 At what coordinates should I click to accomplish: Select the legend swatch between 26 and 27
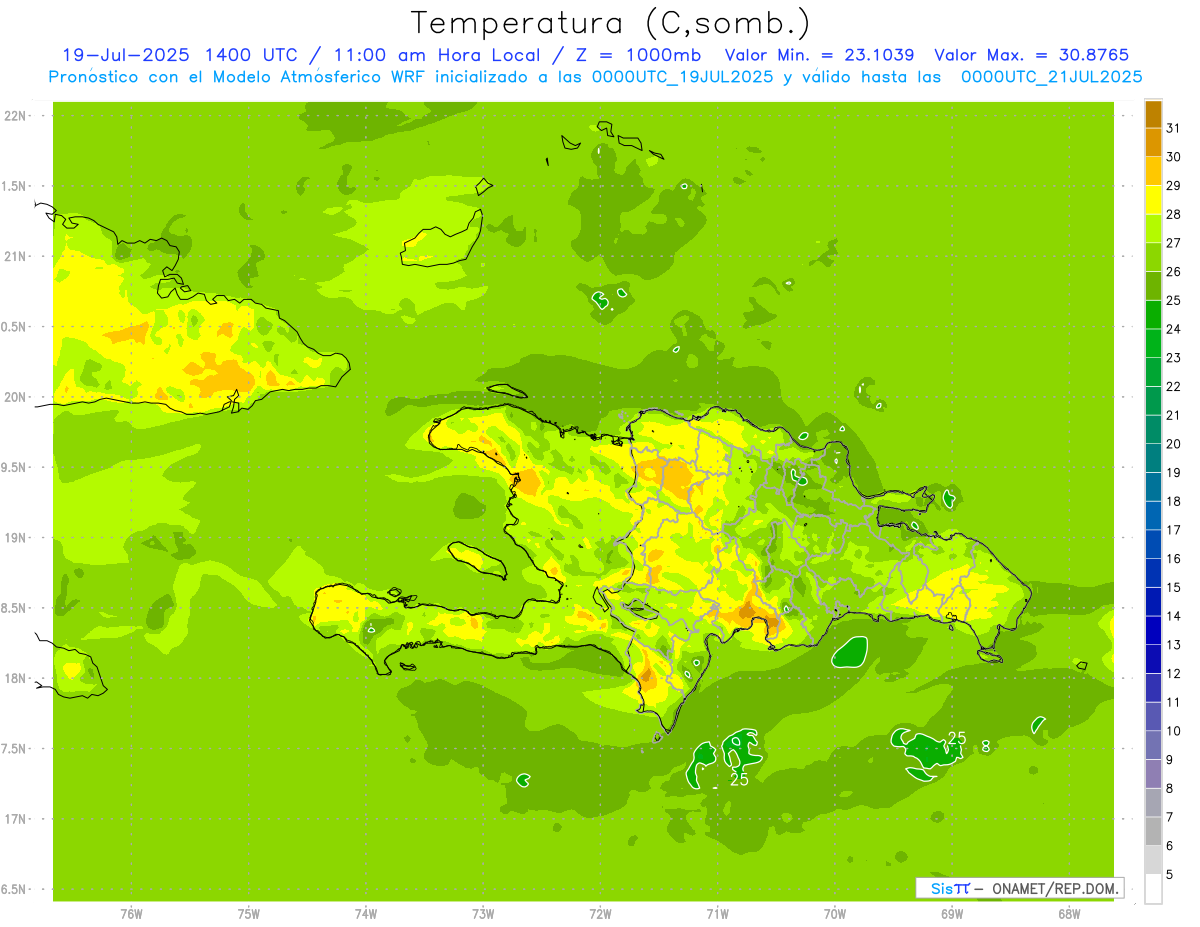[x=1153, y=258]
